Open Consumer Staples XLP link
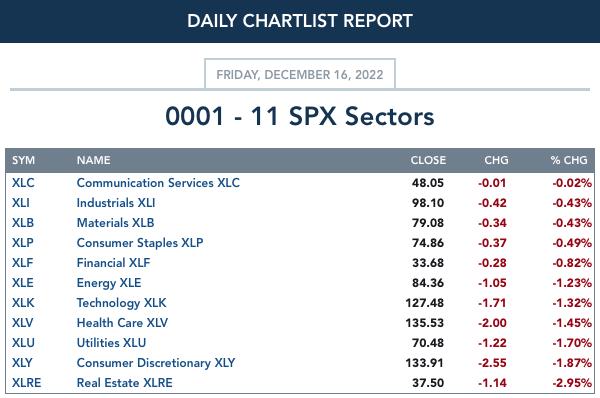The image size is (600, 398). (140, 243)
